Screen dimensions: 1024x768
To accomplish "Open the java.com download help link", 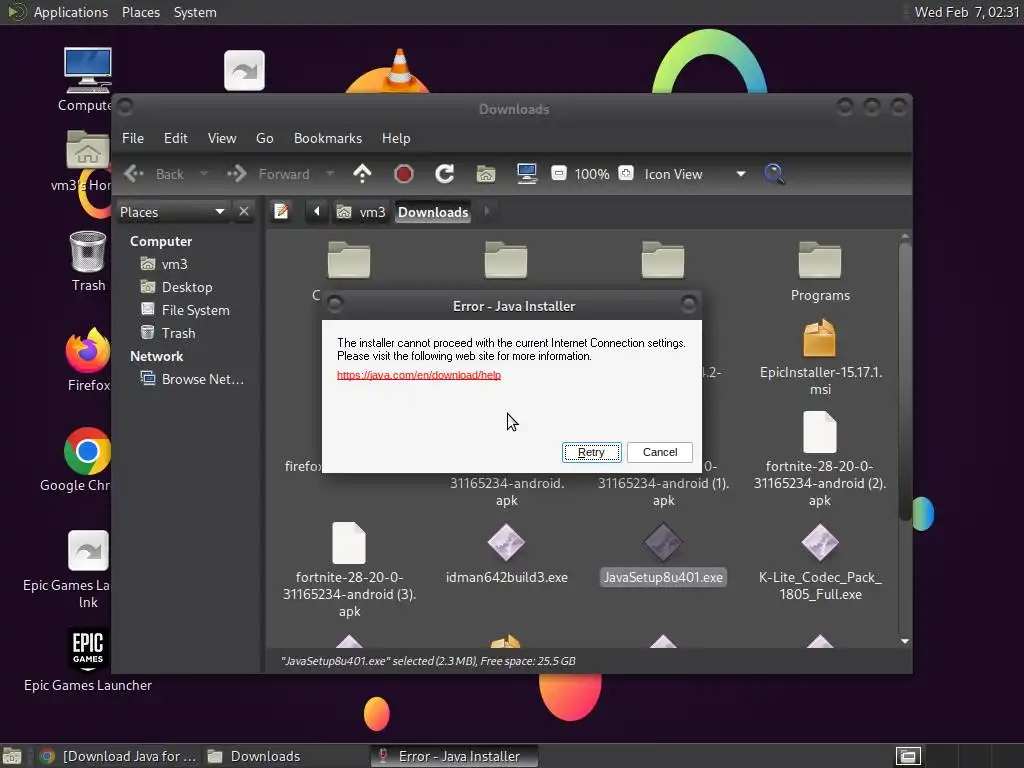I will (419, 375).
